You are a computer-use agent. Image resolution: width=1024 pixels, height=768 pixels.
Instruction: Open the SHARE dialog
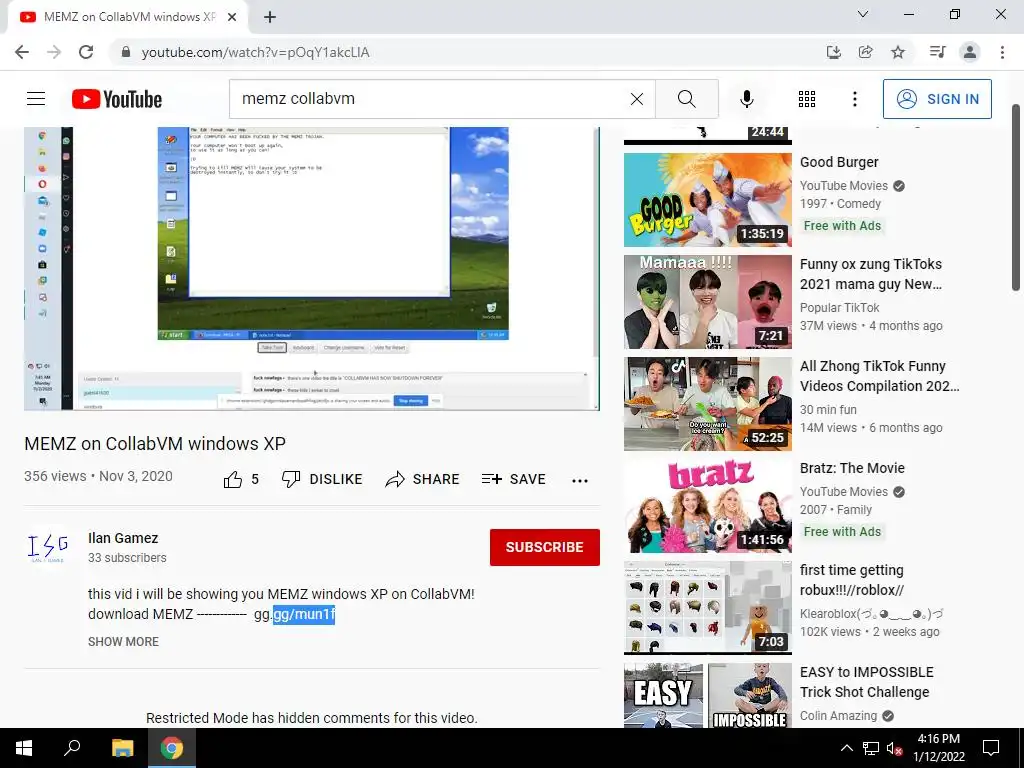tap(422, 479)
